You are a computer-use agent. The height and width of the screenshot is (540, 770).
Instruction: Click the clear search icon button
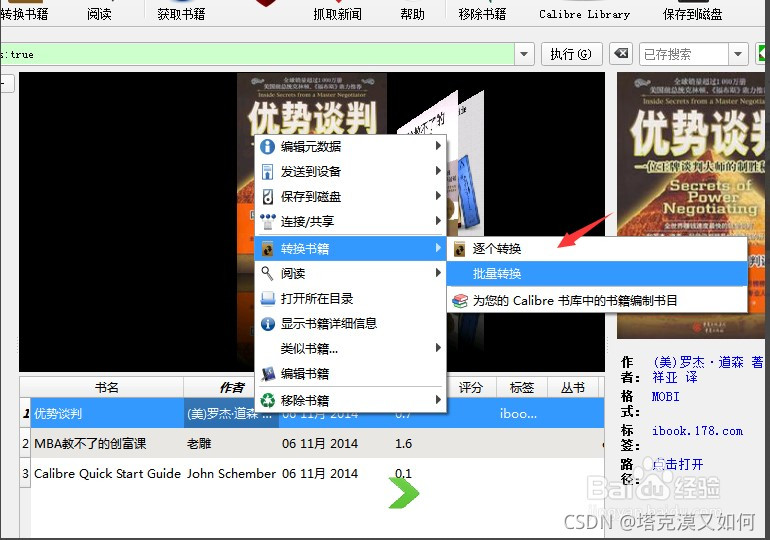point(621,54)
